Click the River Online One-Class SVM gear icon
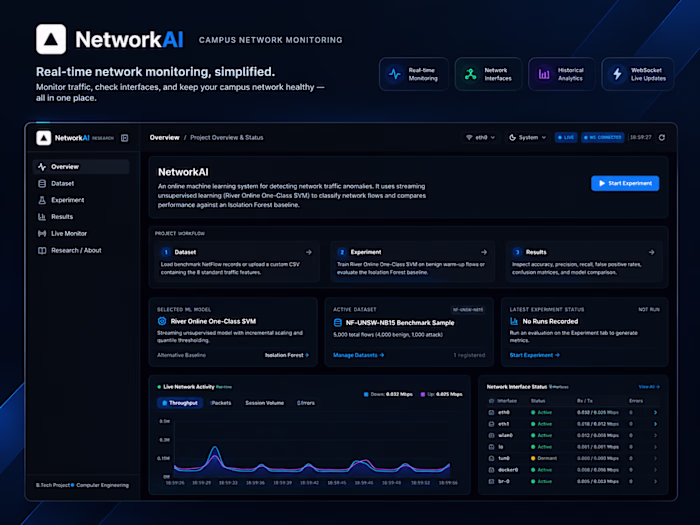This screenshot has height=525, width=700. (162, 321)
